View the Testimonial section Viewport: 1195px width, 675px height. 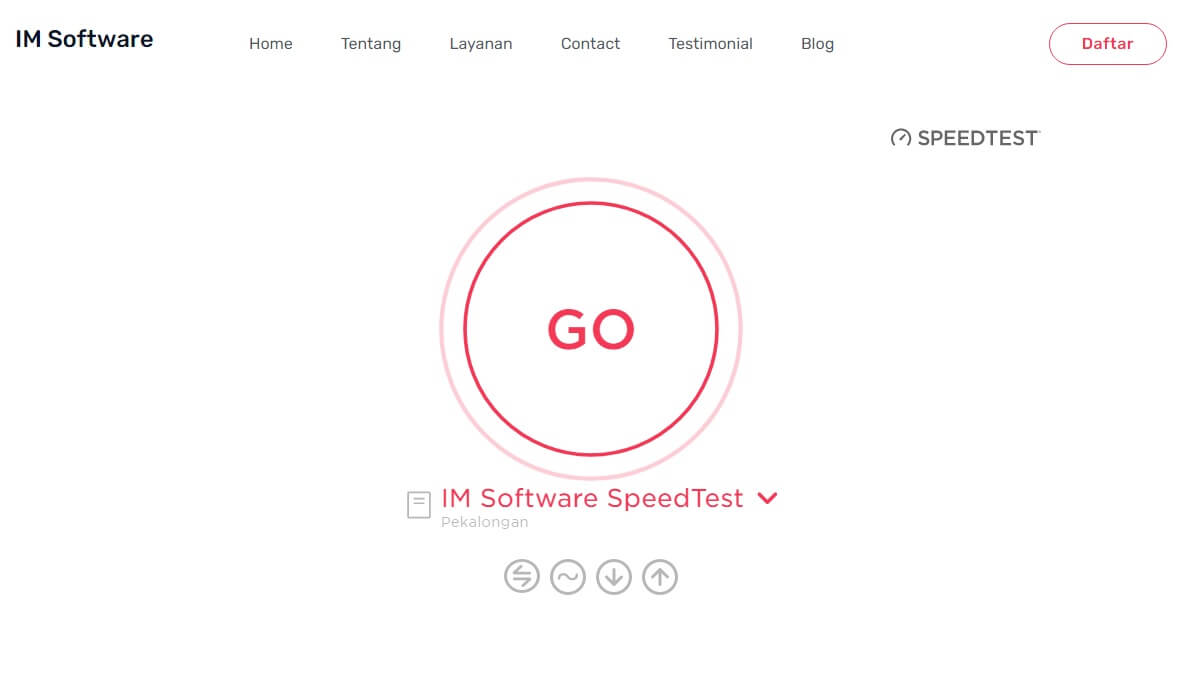click(x=710, y=44)
